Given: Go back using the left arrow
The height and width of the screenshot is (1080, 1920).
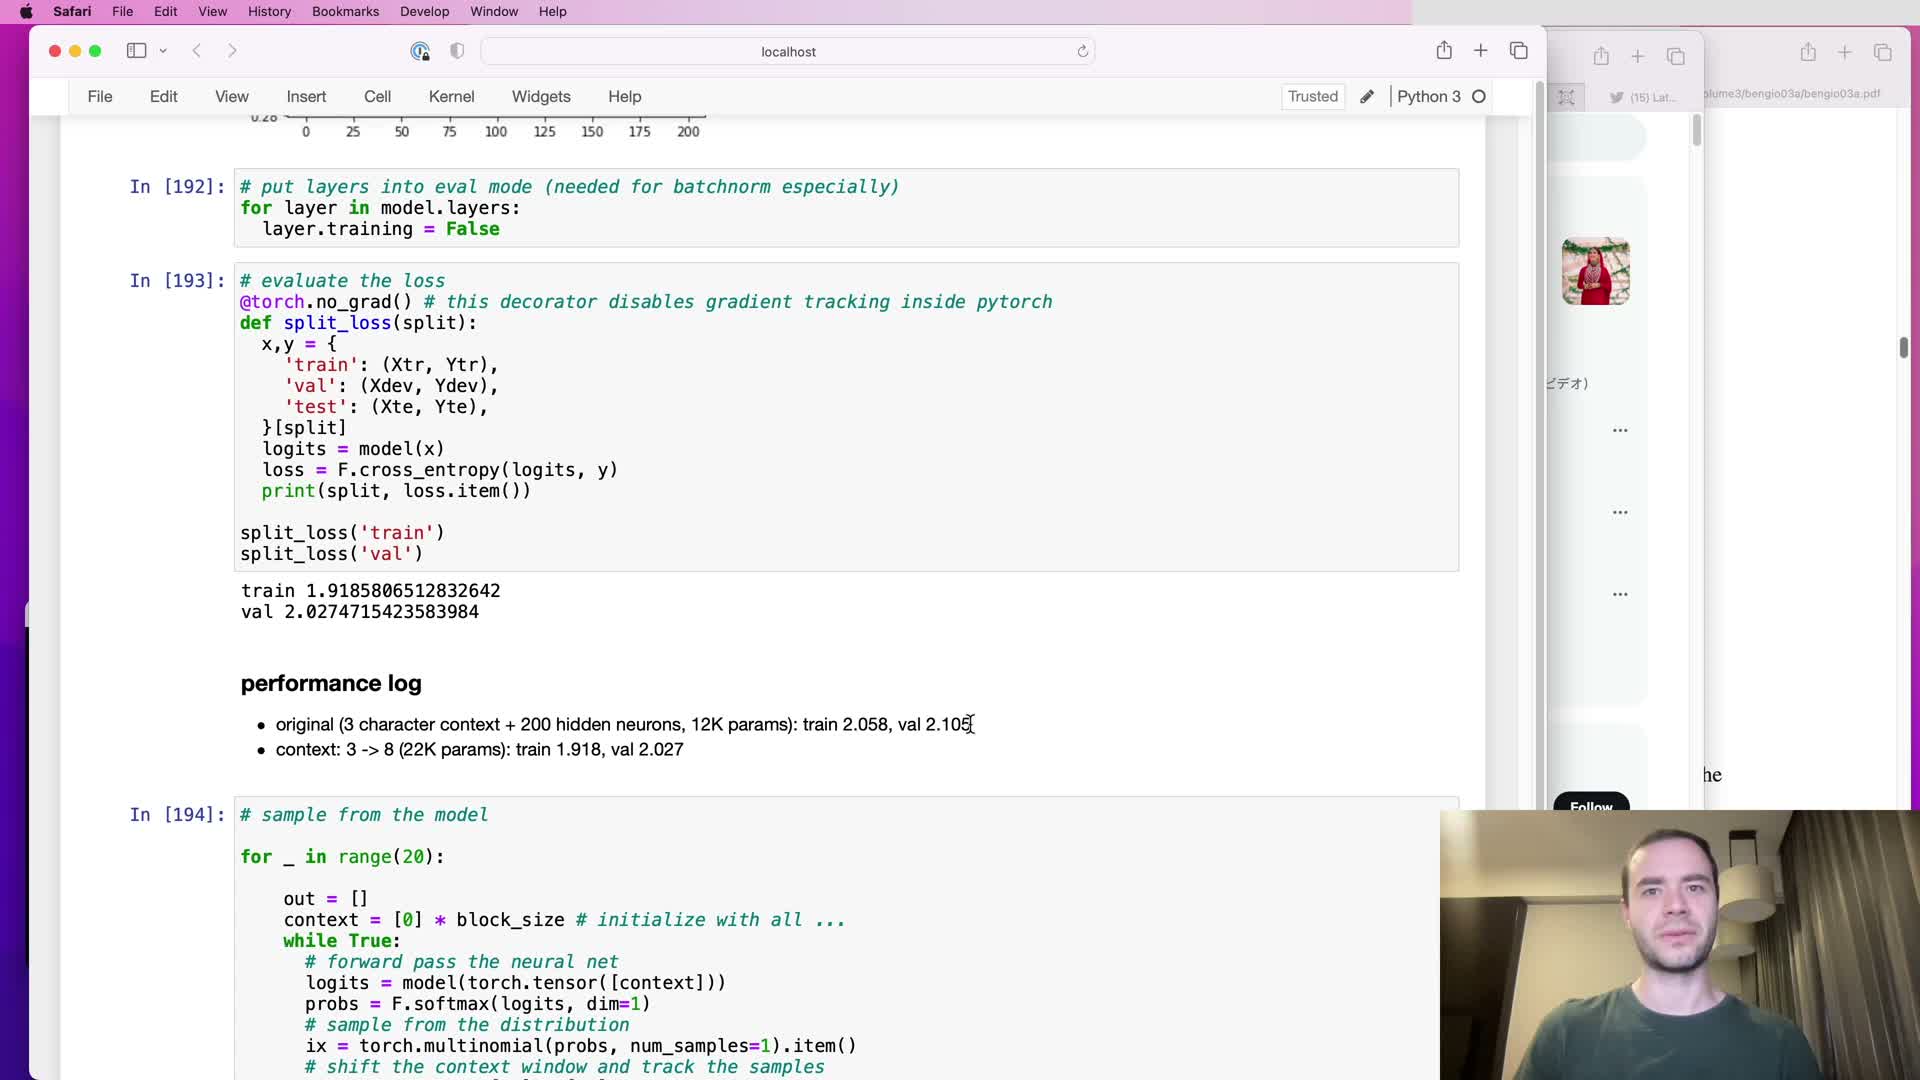Looking at the screenshot, I should click(197, 51).
